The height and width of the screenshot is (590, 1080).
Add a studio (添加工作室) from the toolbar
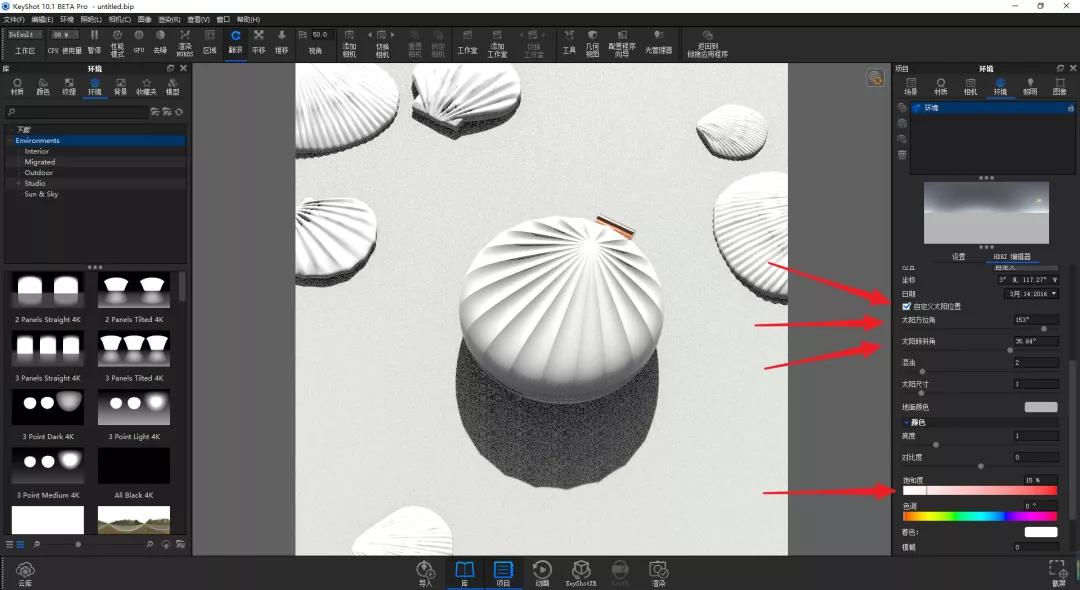[x=497, y=43]
